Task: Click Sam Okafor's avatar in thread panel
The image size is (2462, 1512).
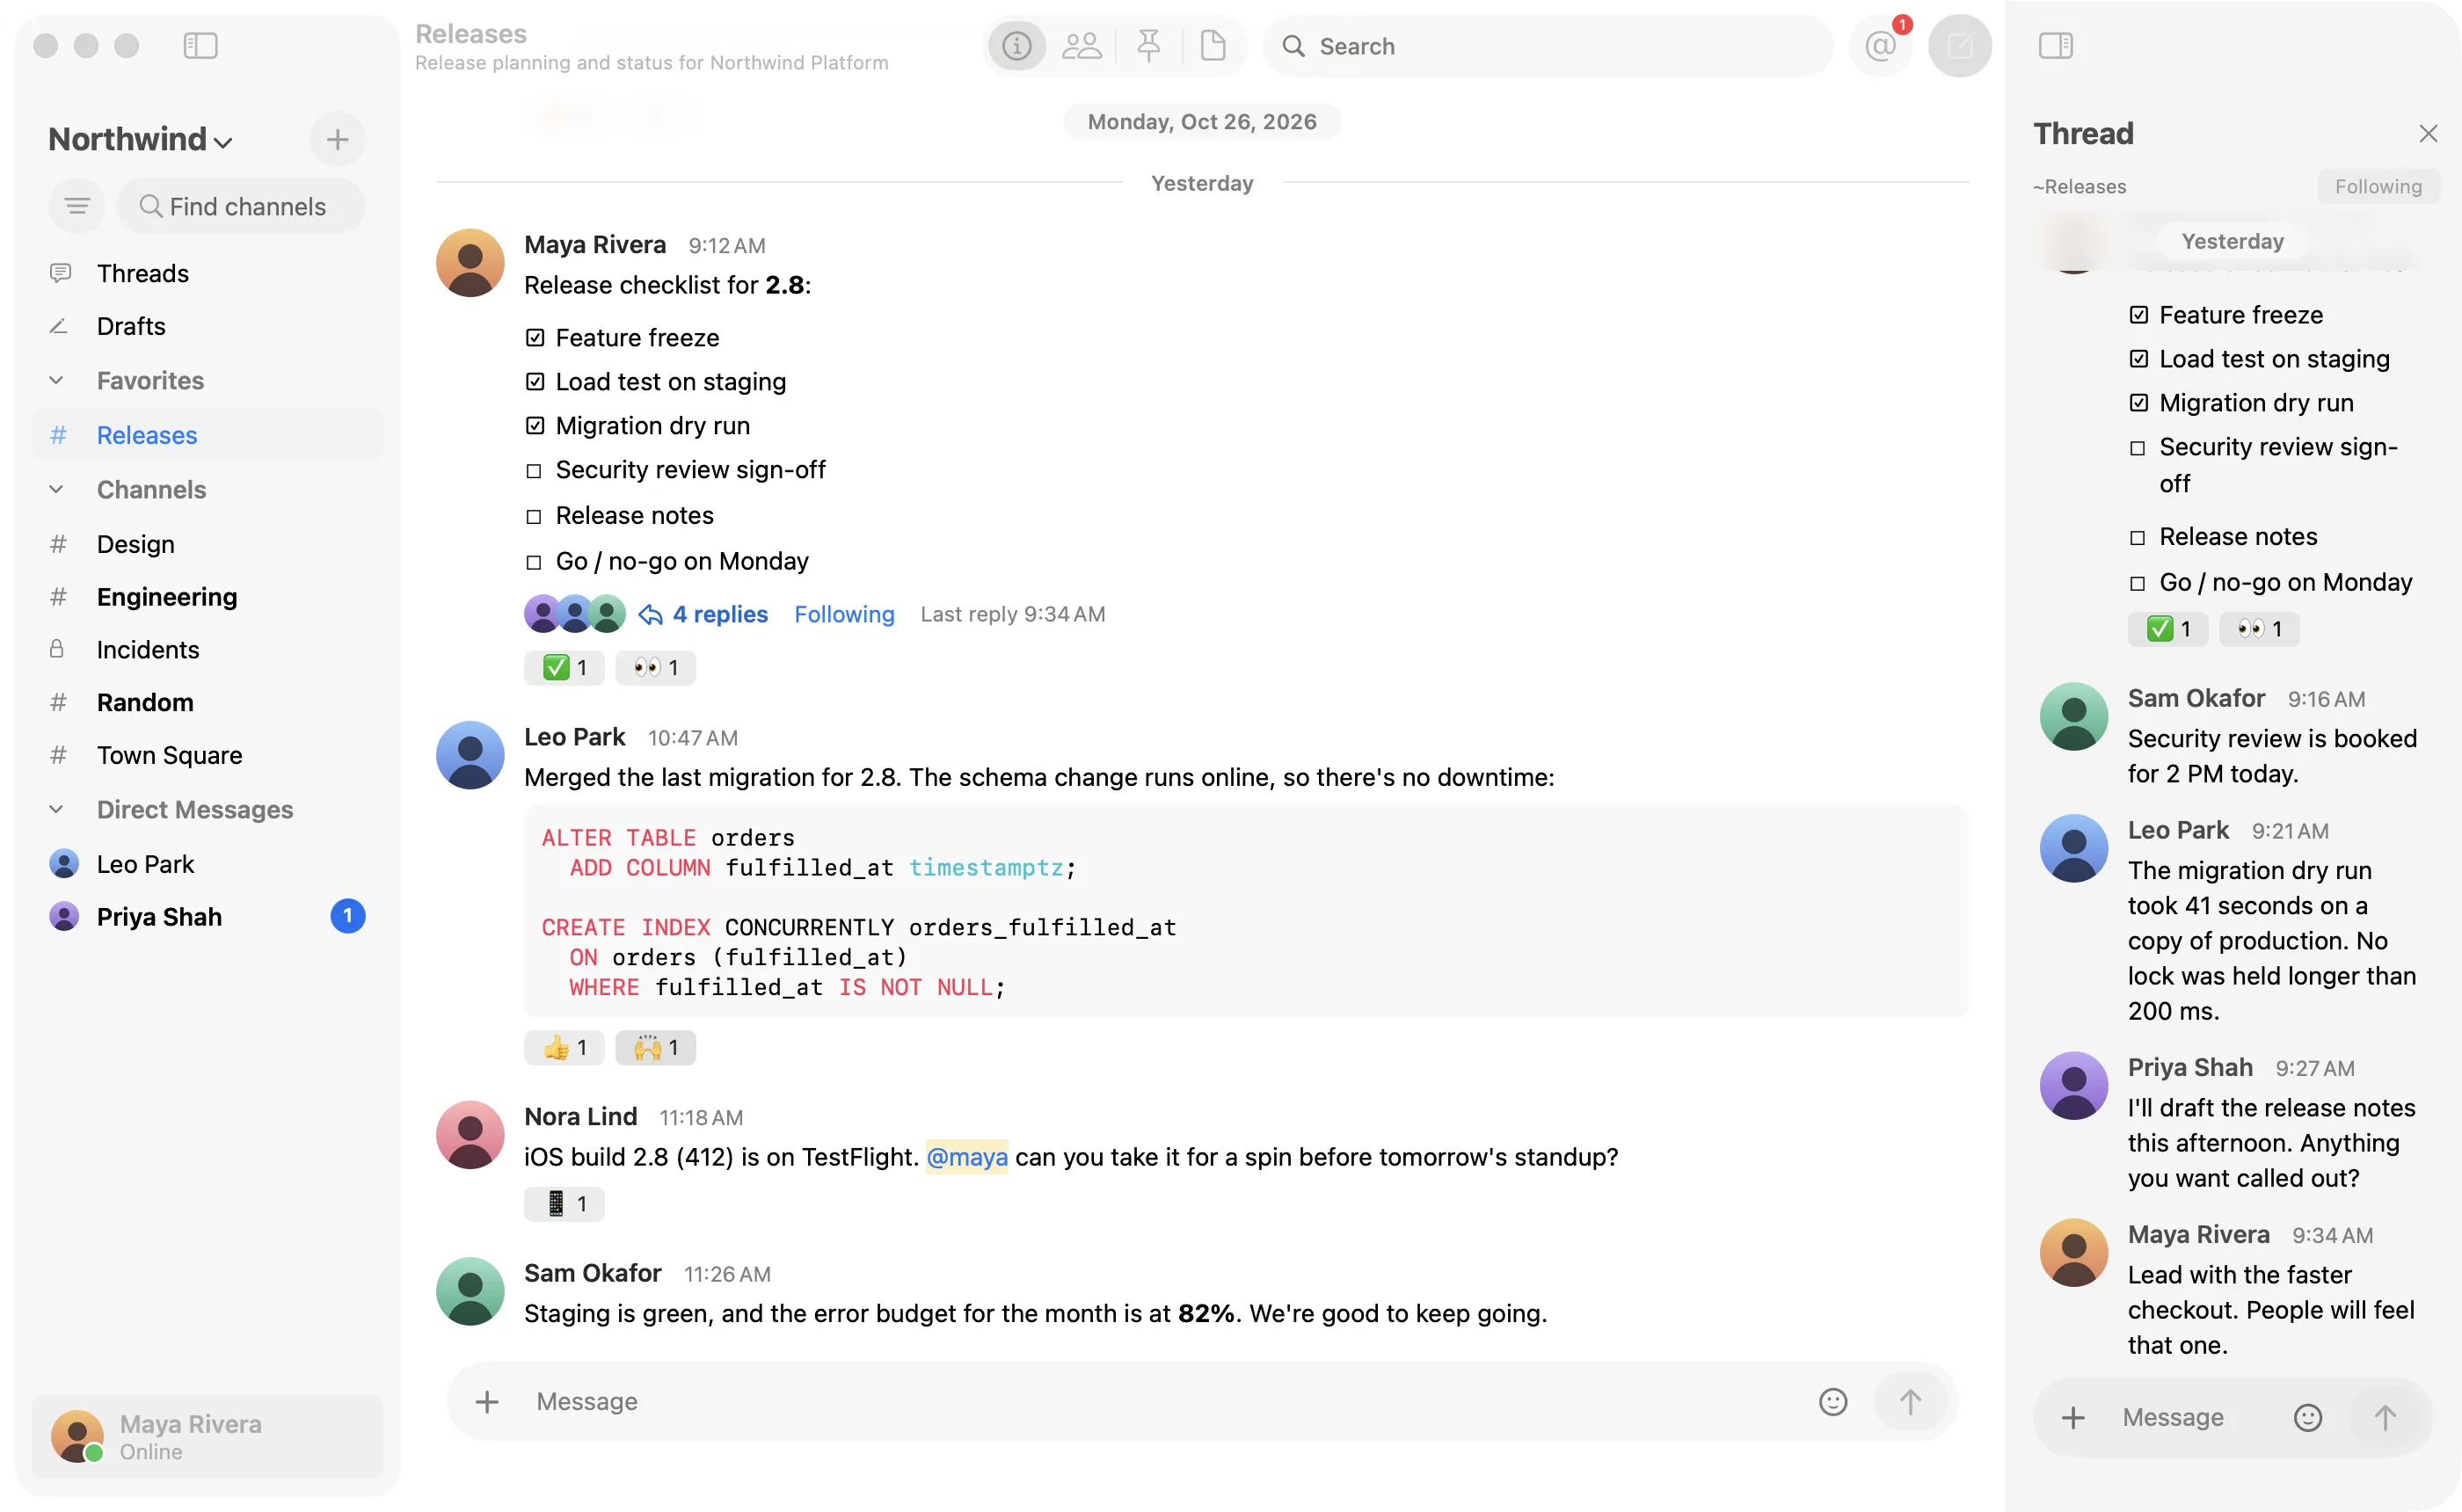Action: point(2073,717)
